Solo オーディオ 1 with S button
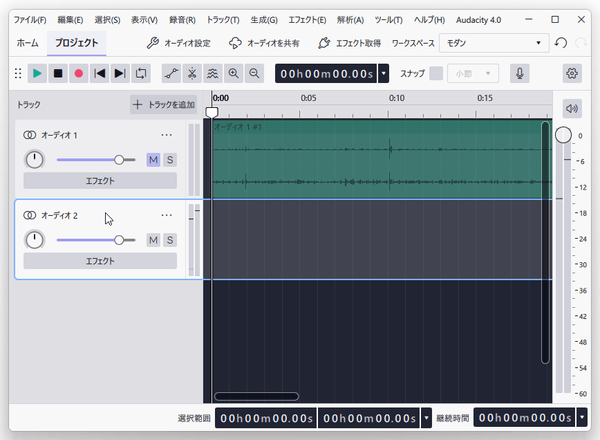This screenshot has width=600, height=440. pos(170,160)
